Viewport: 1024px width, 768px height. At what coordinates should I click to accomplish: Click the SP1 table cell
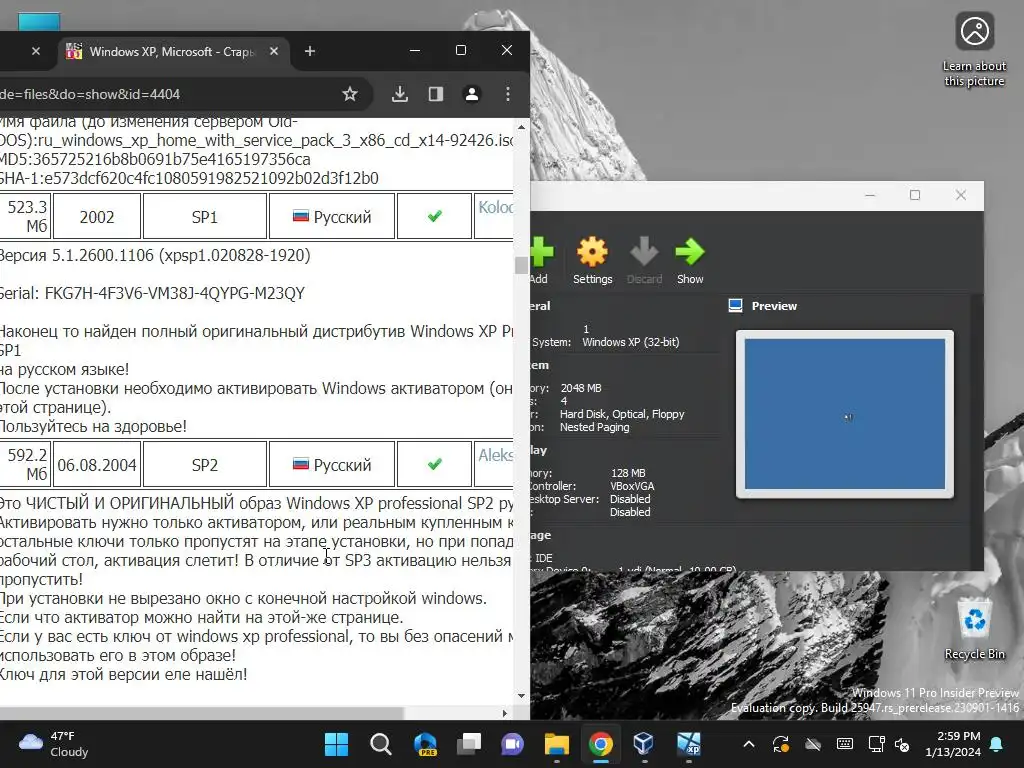point(204,216)
